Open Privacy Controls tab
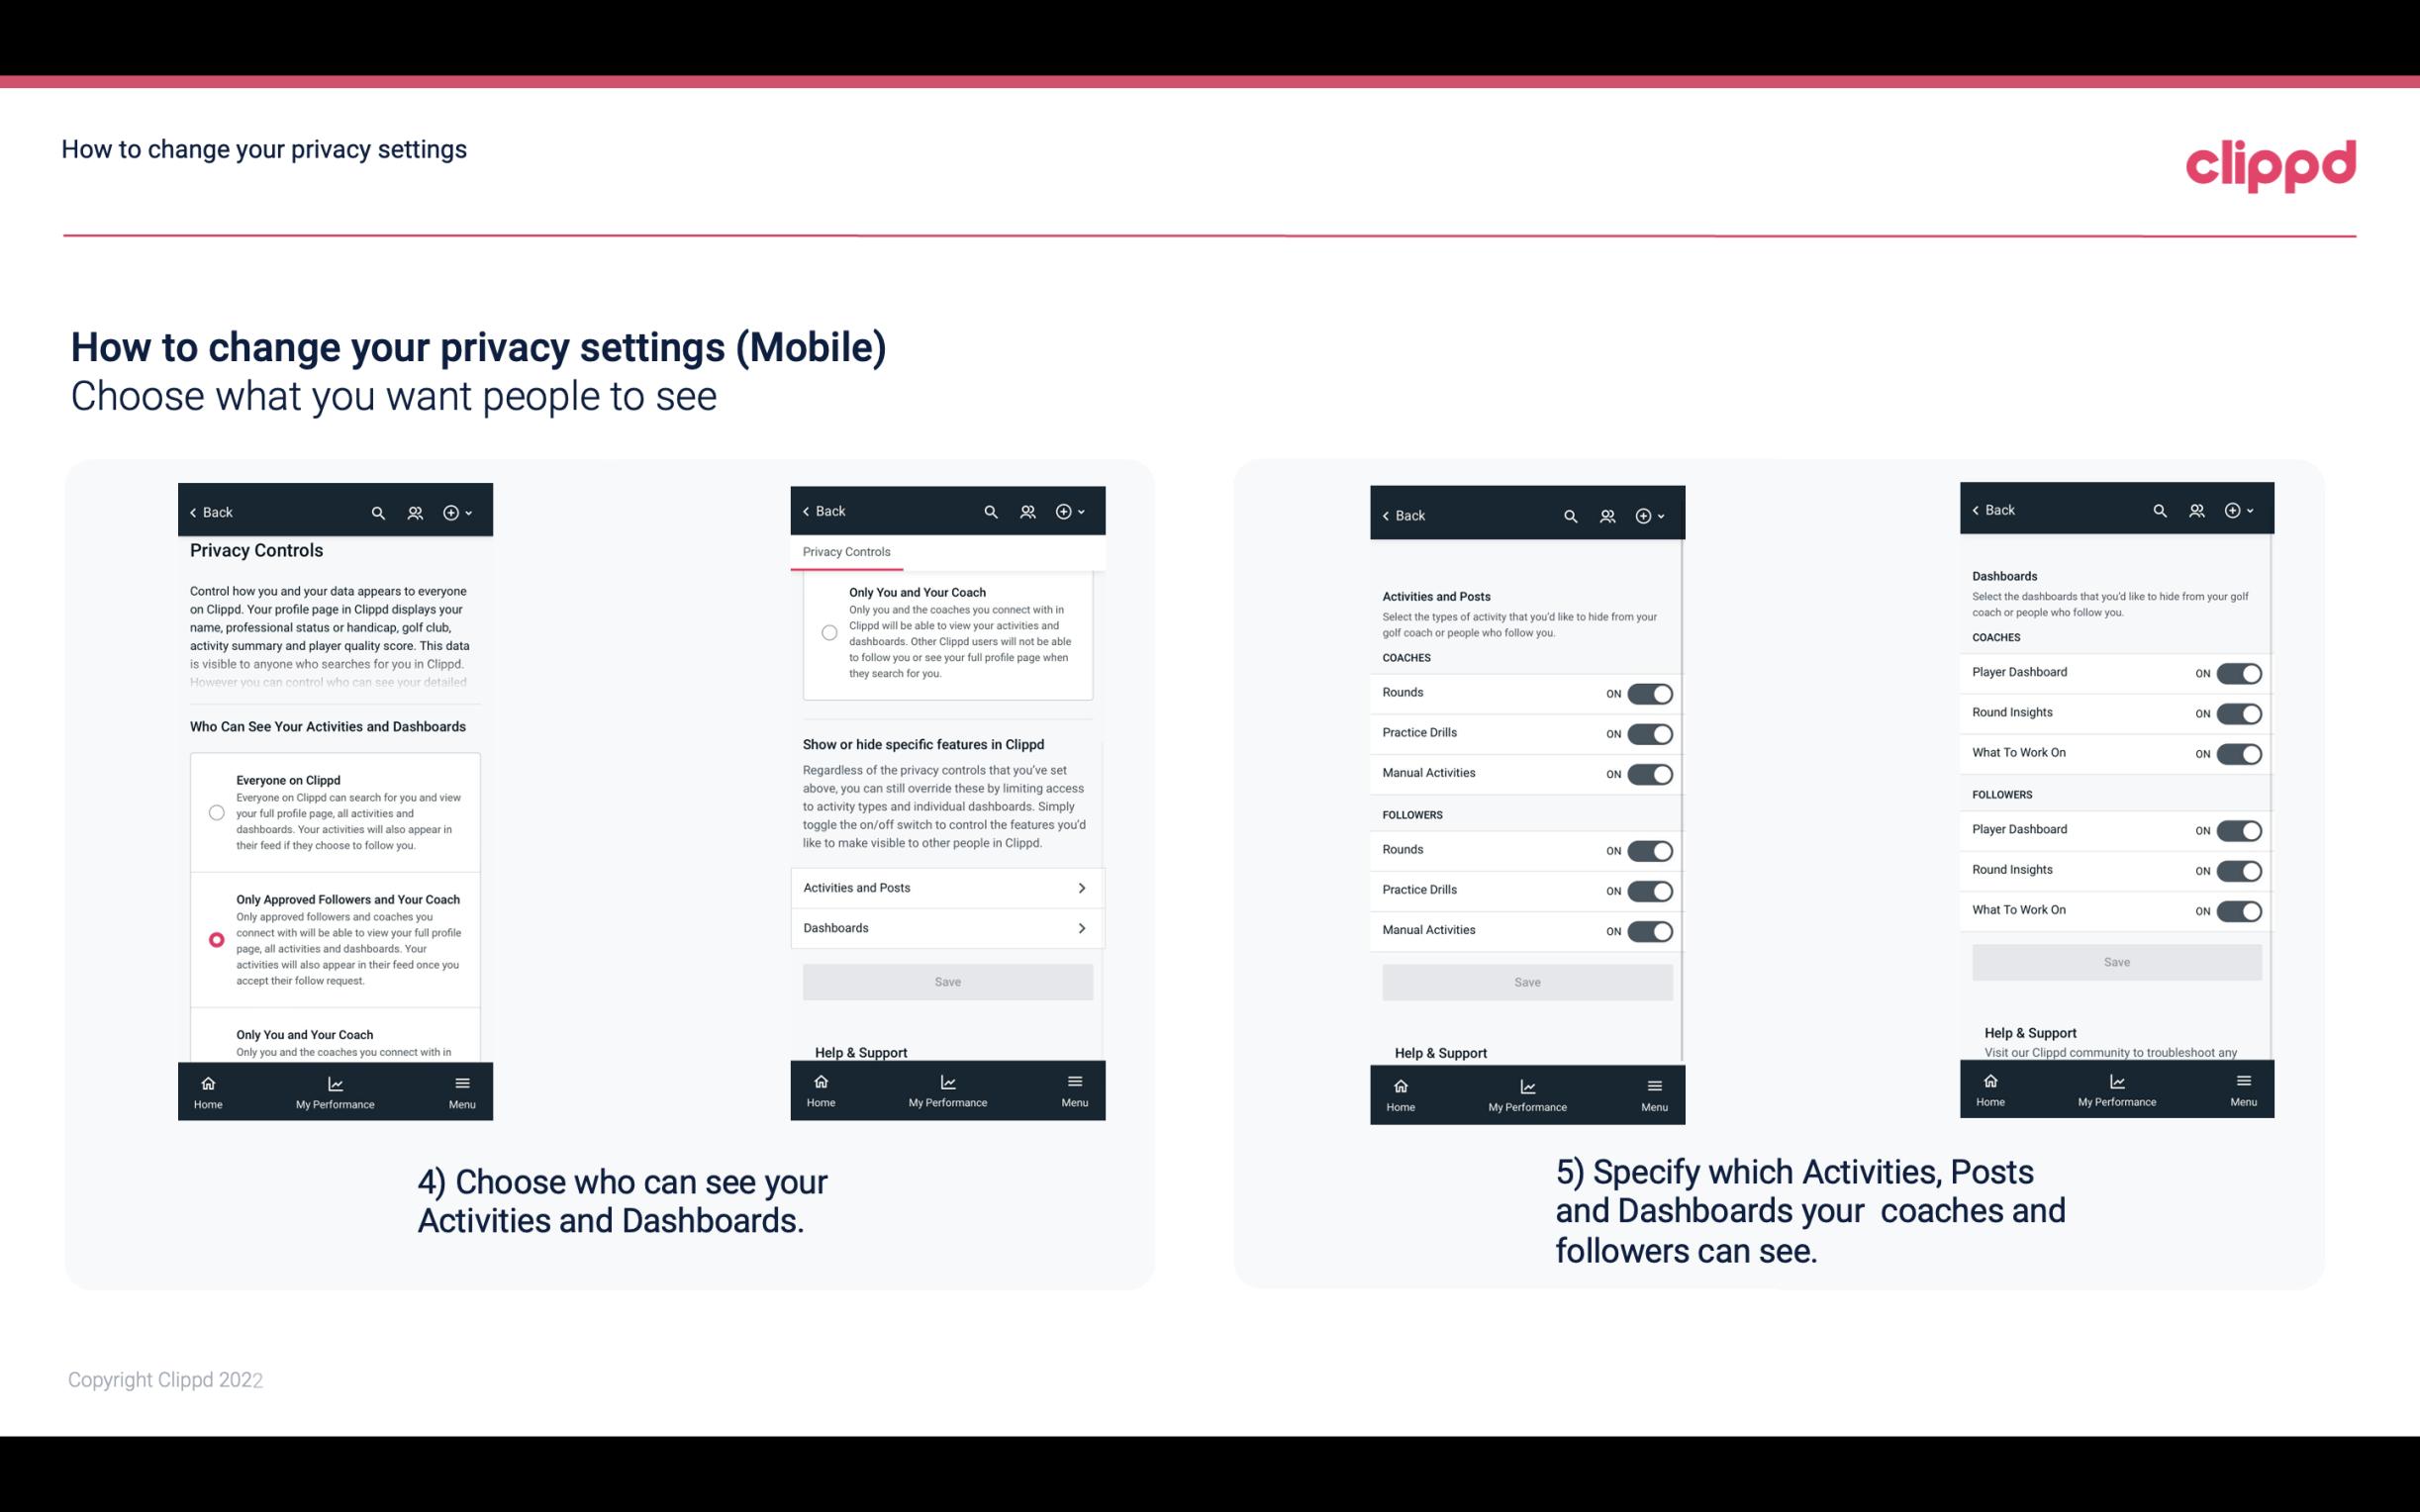 tap(846, 552)
